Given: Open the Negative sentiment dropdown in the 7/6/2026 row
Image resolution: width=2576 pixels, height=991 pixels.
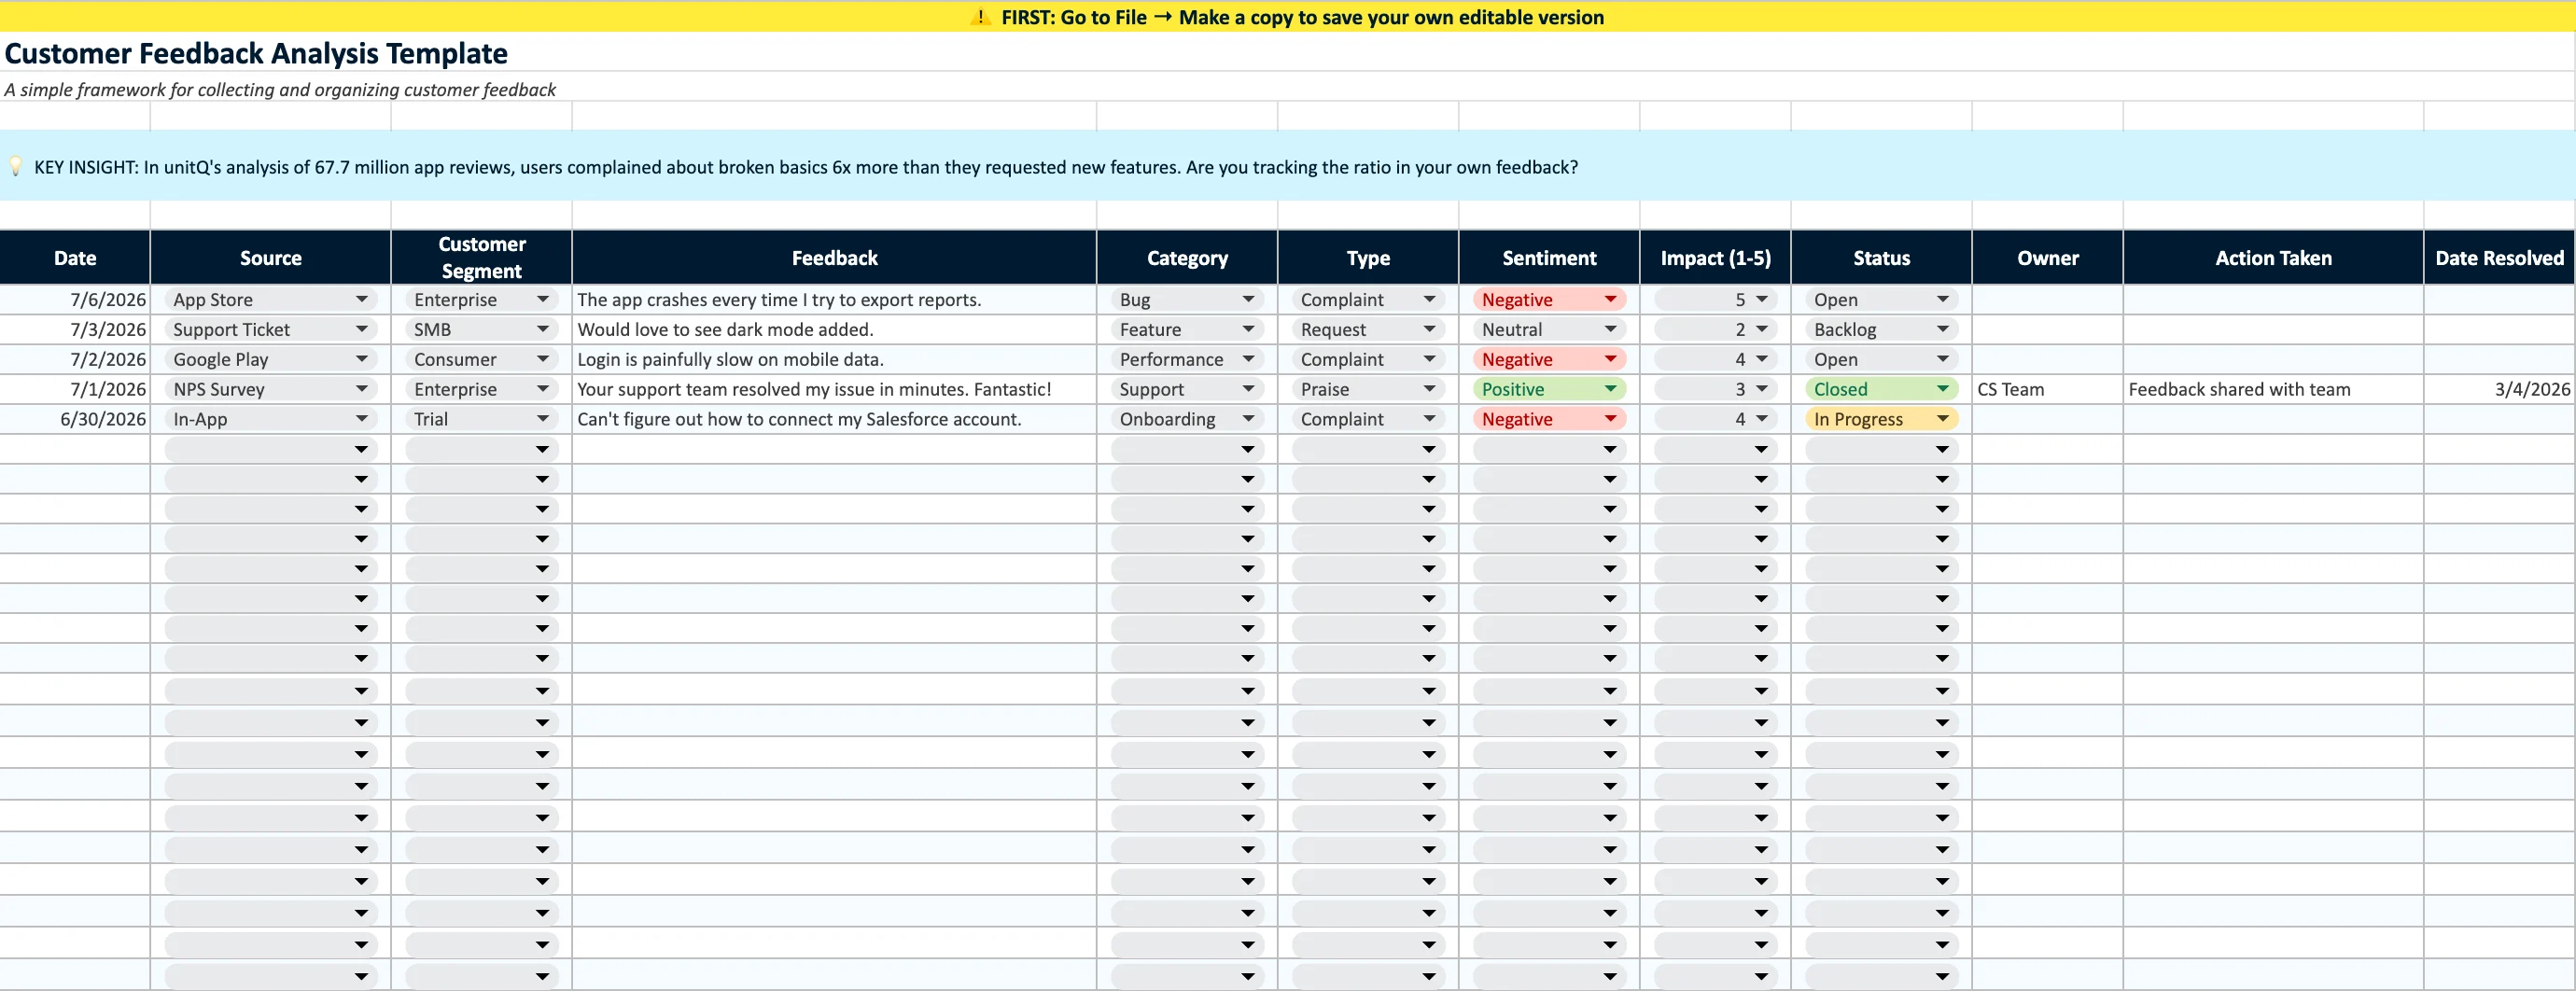Looking at the screenshot, I should (1549, 299).
